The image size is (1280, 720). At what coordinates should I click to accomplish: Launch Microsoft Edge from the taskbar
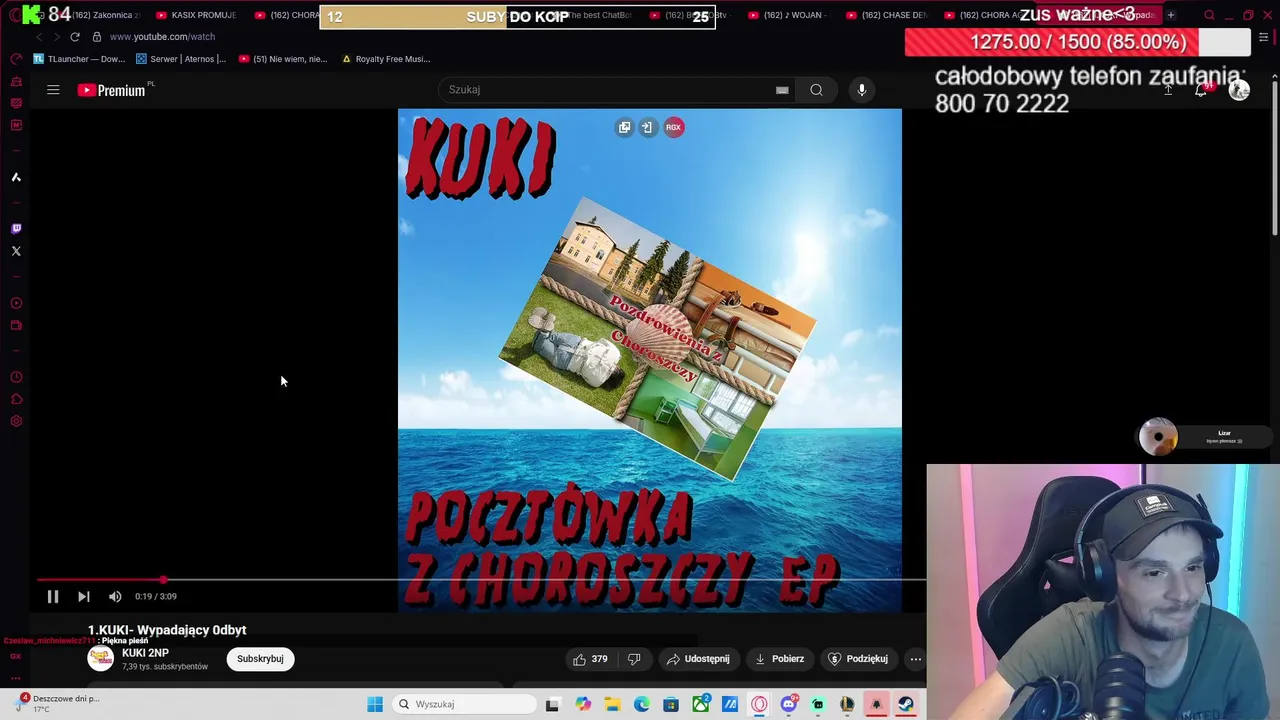click(x=641, y=704)
